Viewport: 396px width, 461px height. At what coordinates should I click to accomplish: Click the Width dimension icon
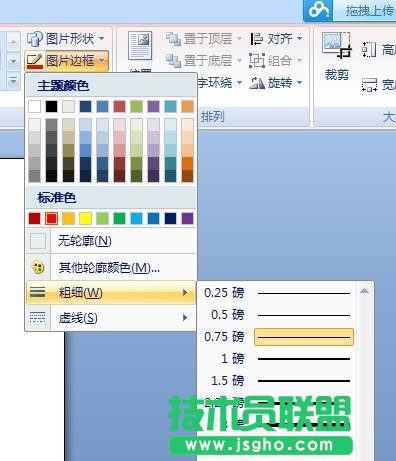click(x=369, y=84)
